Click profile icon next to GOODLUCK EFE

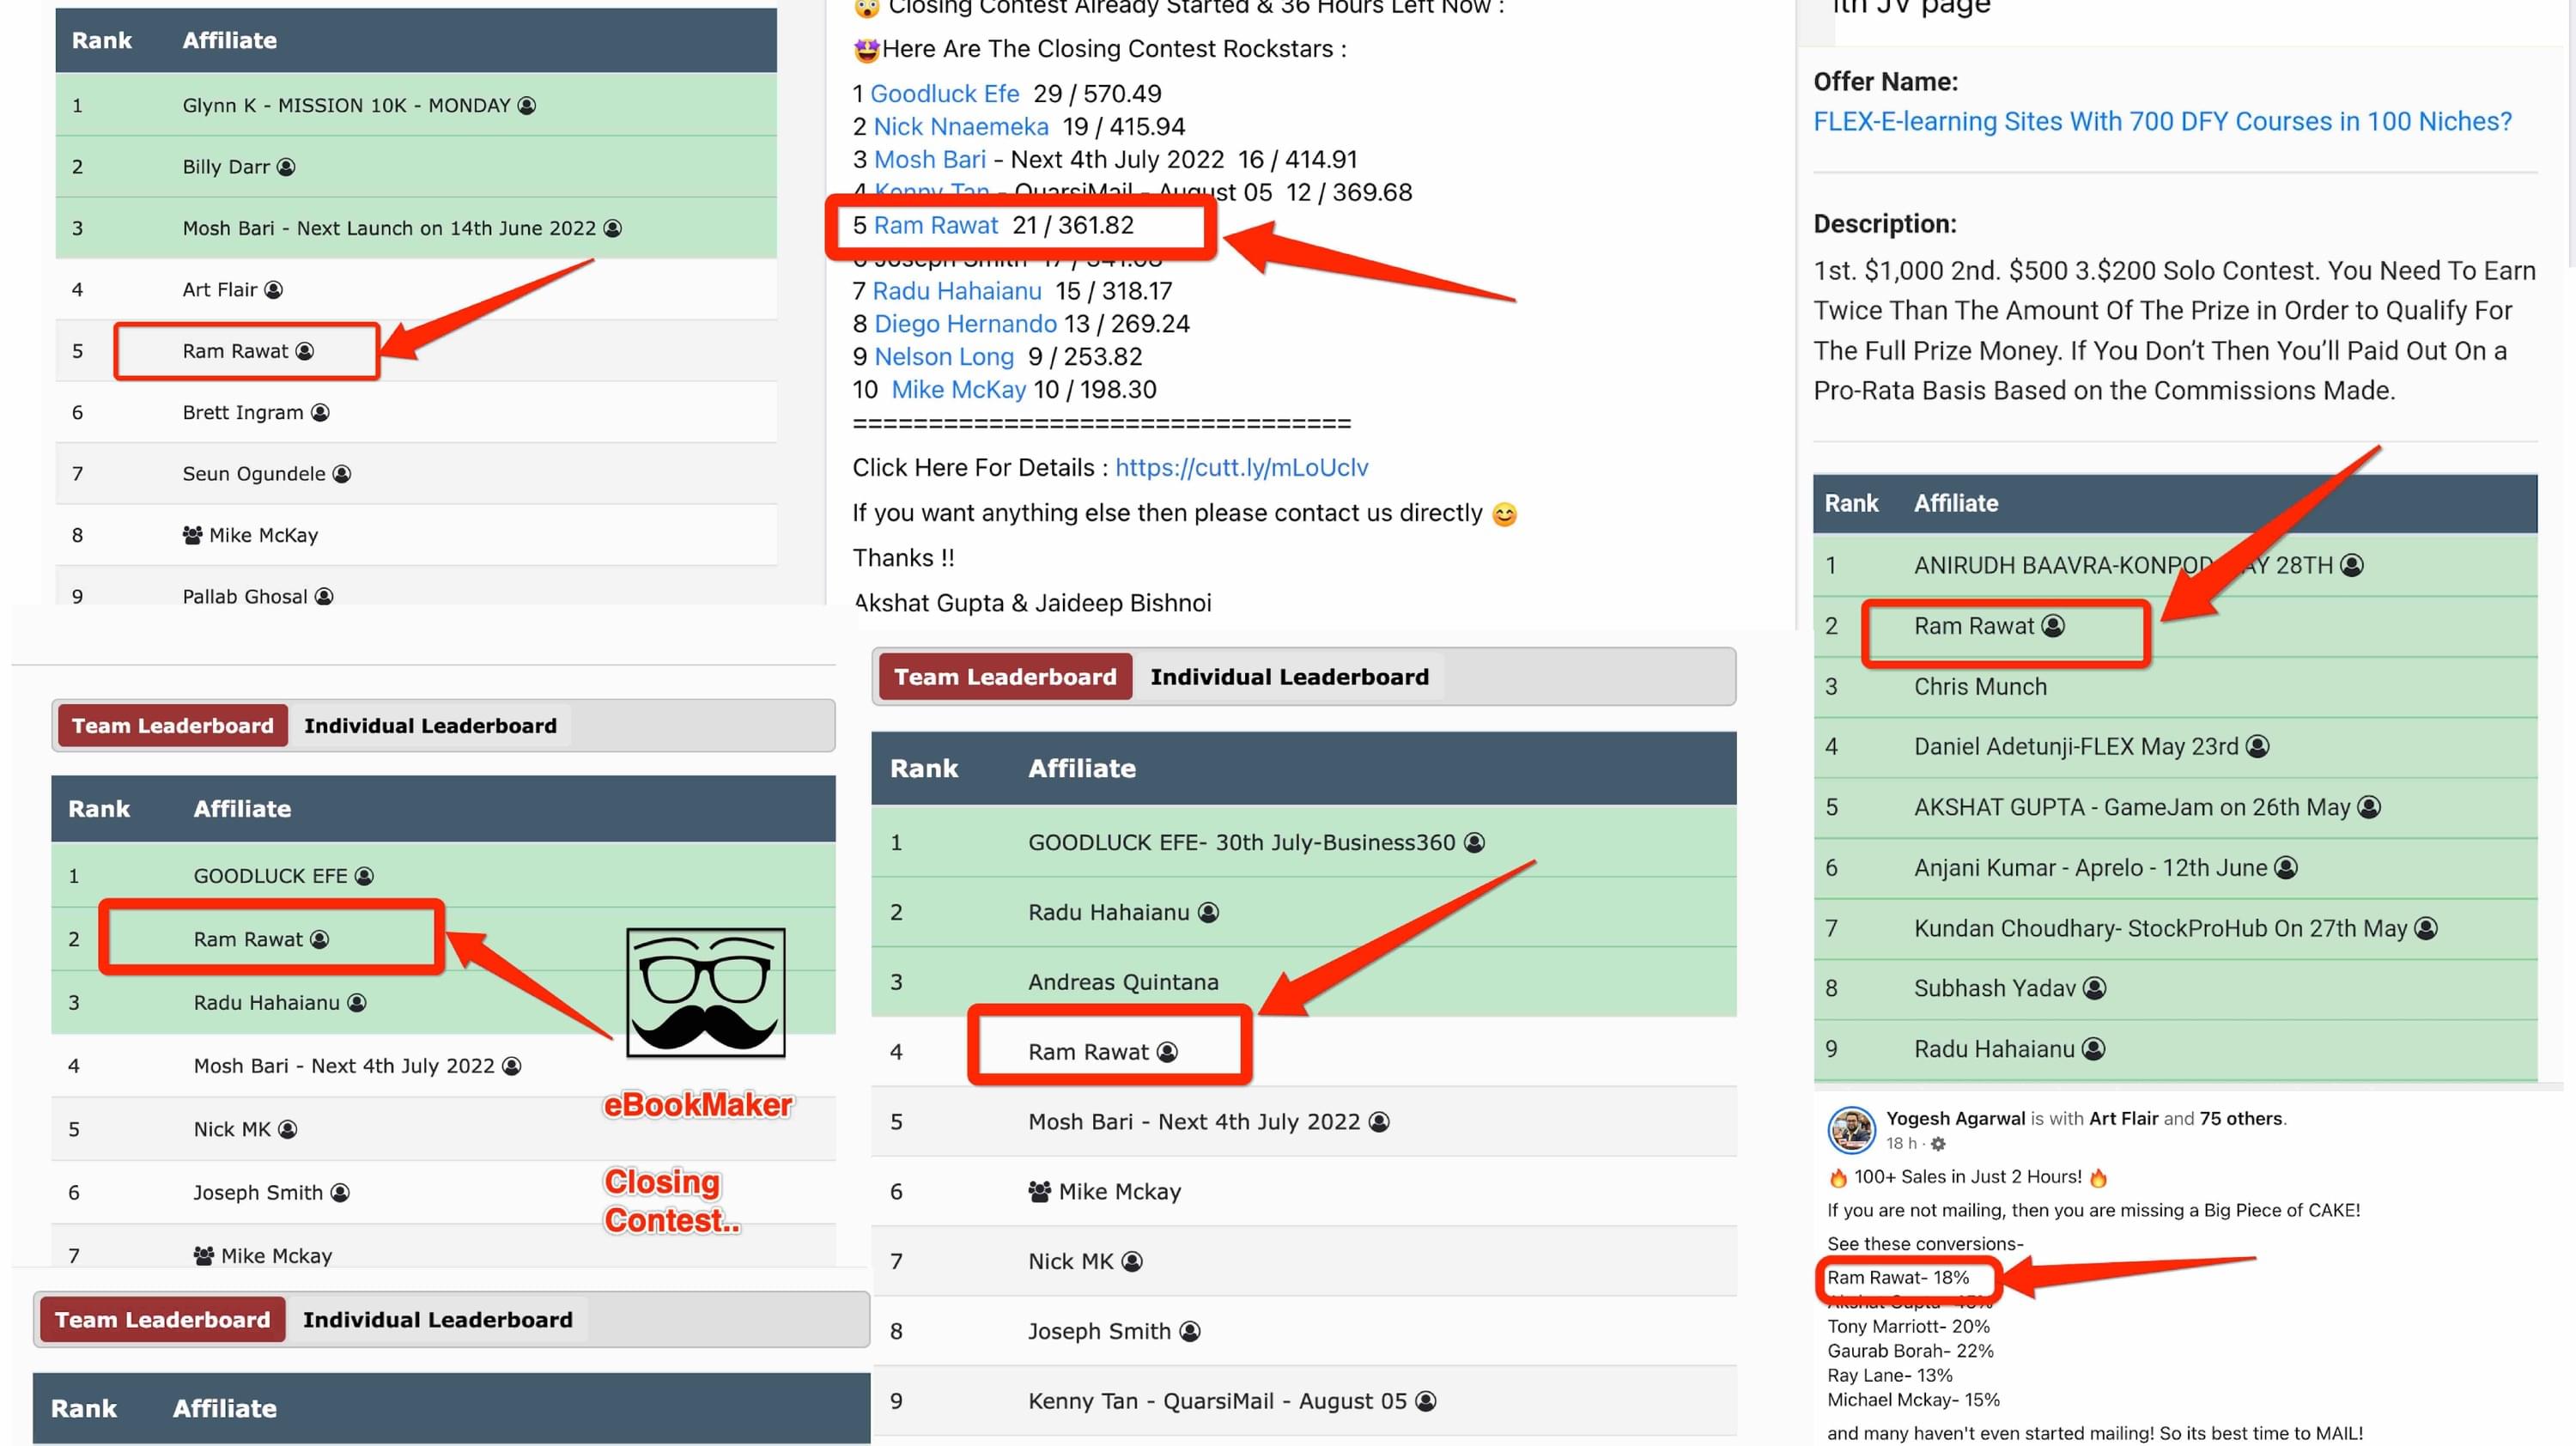point(364,876)
